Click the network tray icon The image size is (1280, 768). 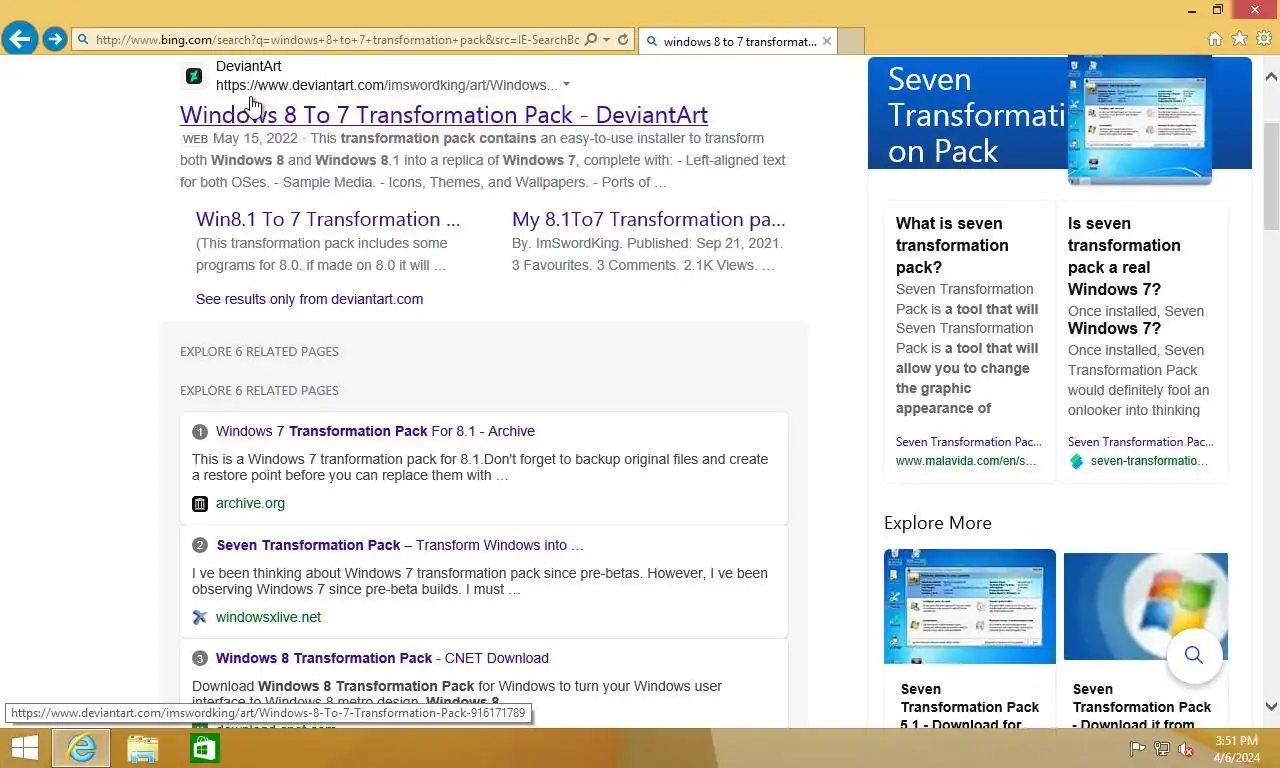pos(1162,749)
